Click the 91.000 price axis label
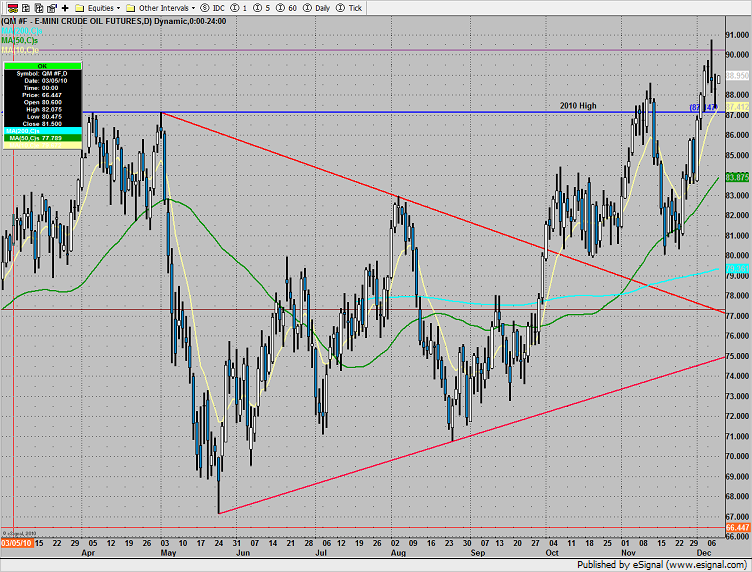Screen dimensions: 752x572 pos(737,35)
